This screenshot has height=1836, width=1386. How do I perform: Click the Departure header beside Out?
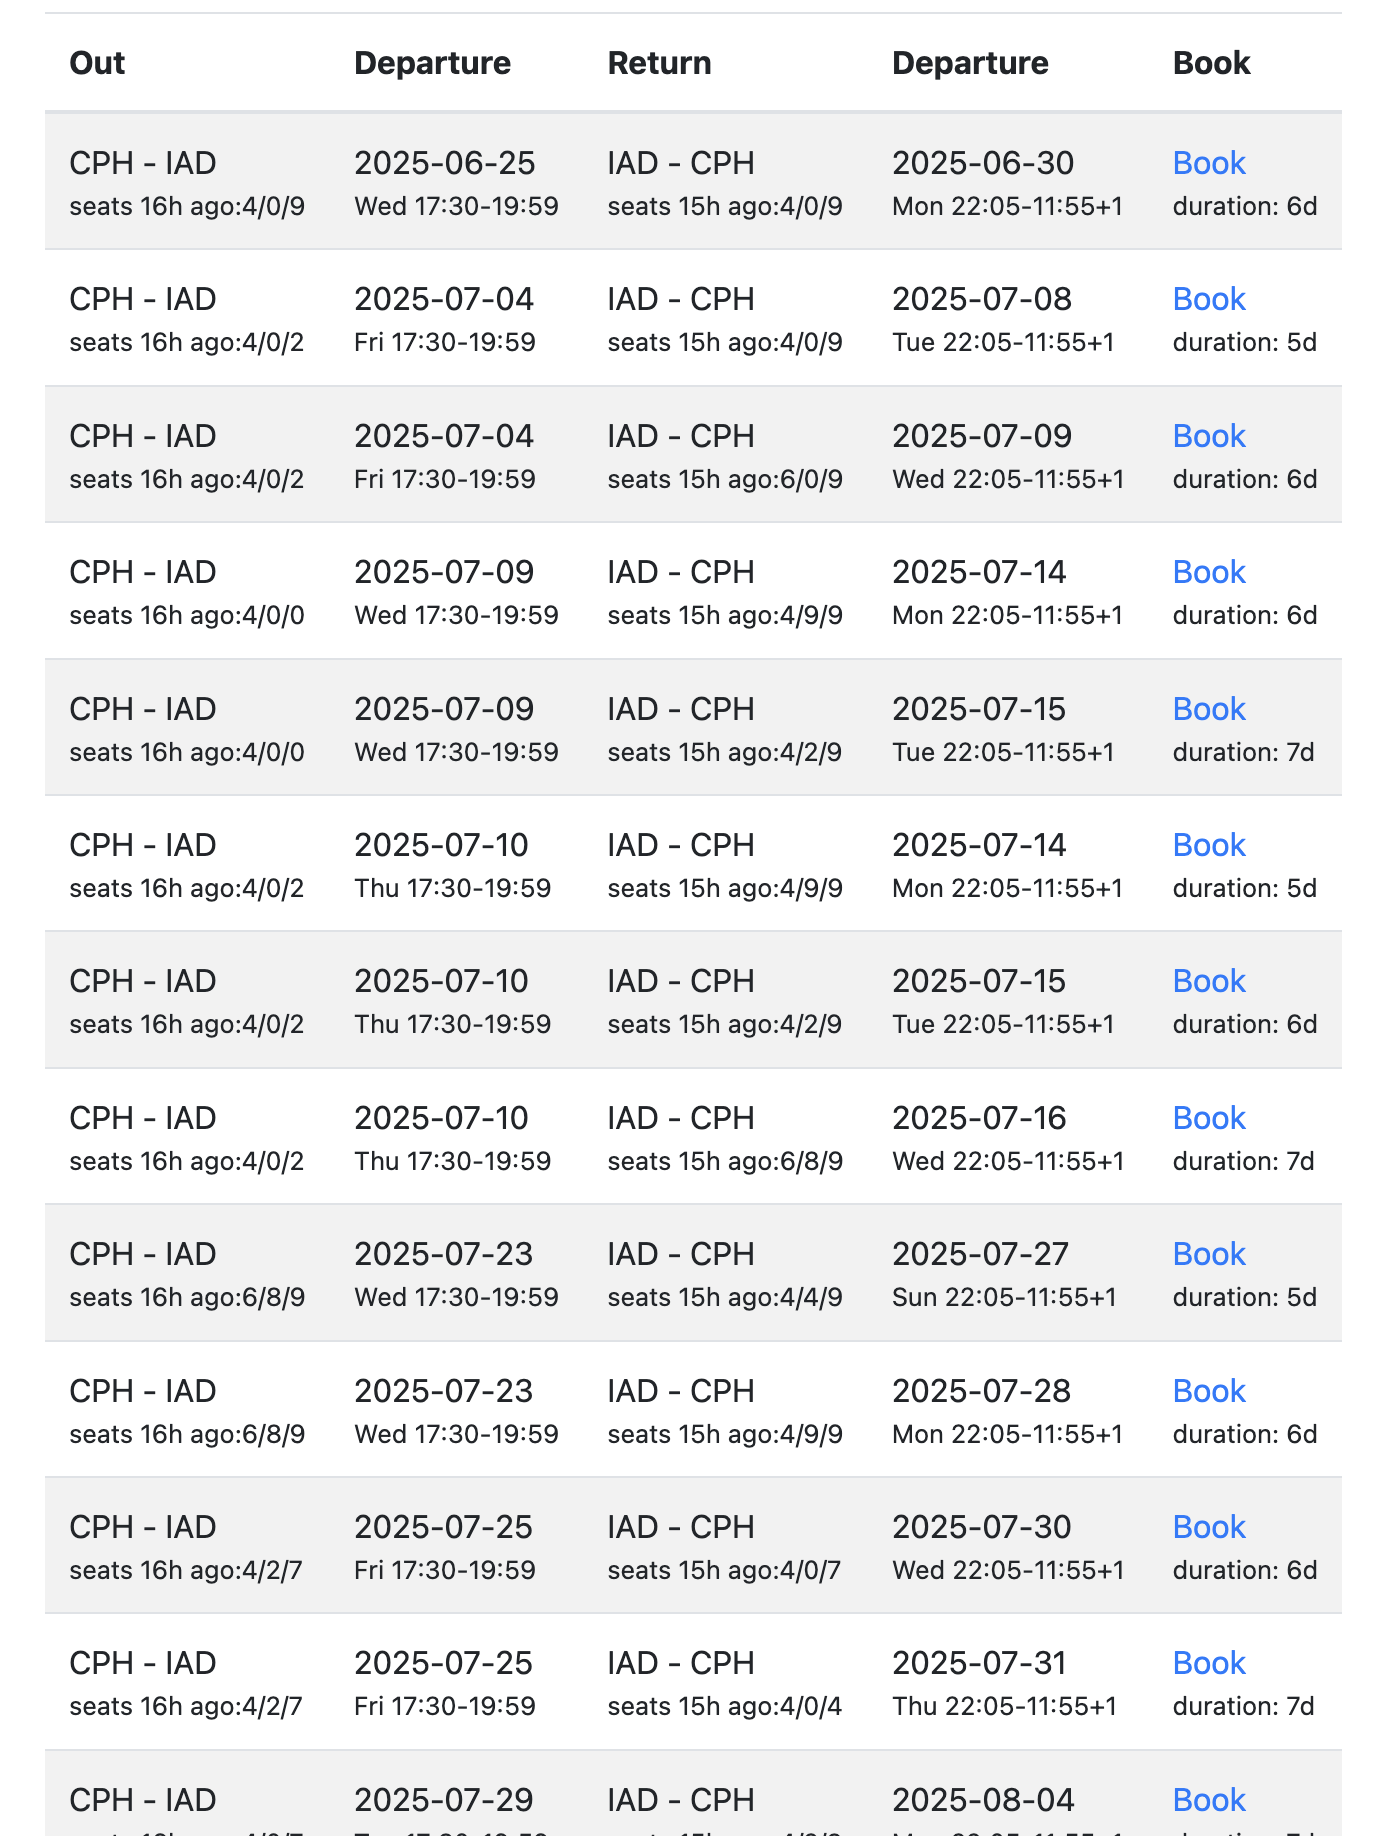pos(432,63)
